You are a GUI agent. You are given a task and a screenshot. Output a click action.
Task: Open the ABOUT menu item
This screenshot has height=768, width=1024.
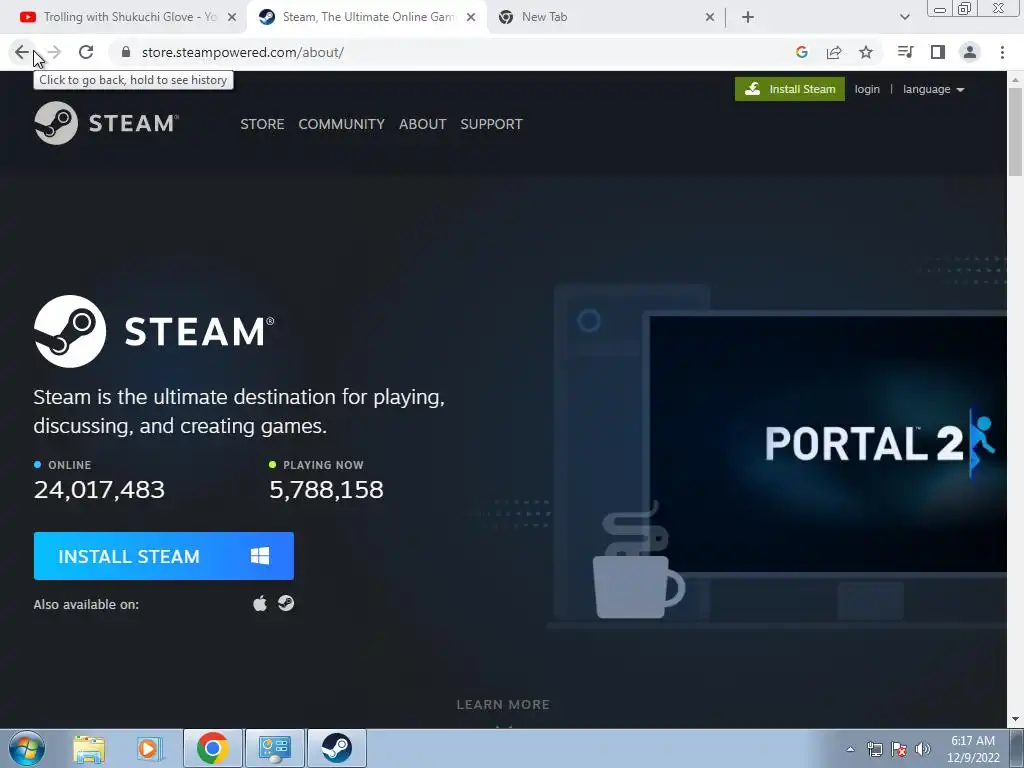pyautogui.click(x=423, y=124)
